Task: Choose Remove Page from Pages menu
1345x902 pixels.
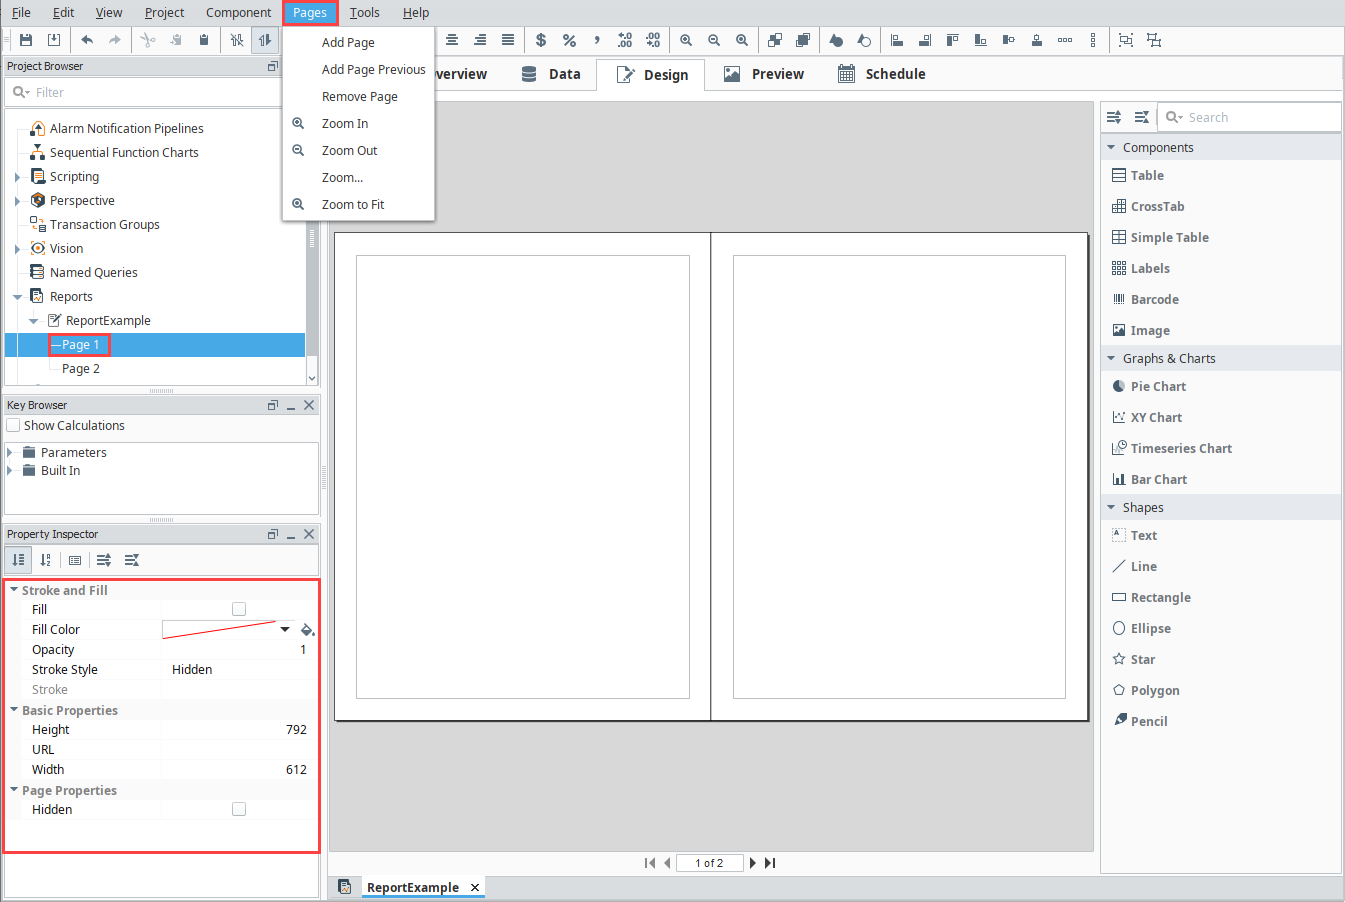Action: coord(358,96)
